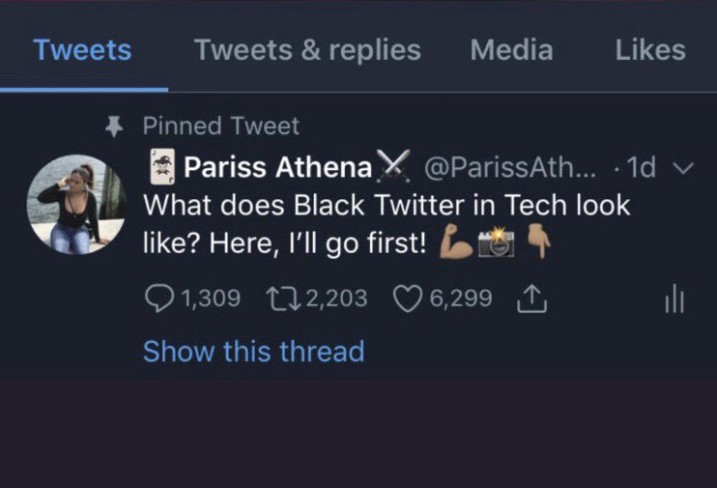Expand the tweet options chevron menu
The image size is (717, 488).
click(682, 168)
